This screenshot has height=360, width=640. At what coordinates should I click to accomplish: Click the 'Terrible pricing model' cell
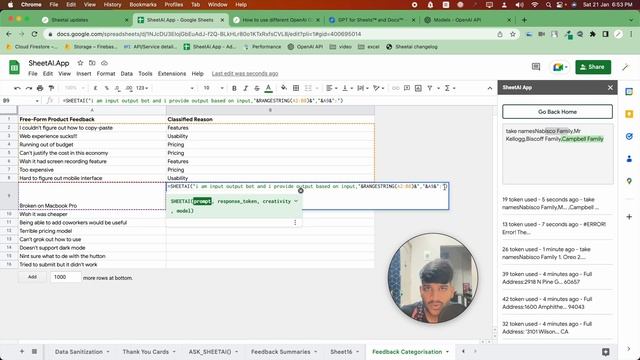(x=92, y=231)
